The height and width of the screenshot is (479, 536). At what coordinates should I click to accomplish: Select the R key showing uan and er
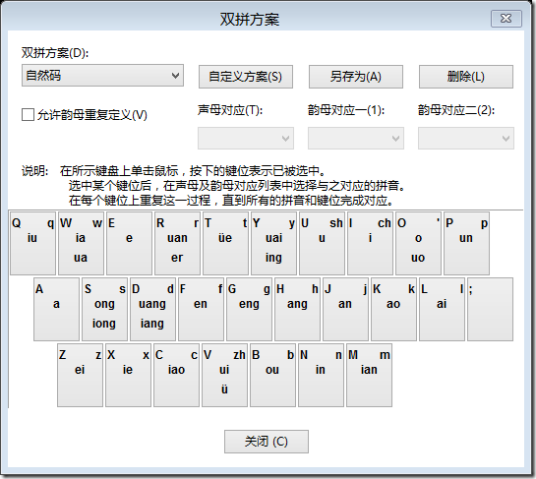point(177,243)
